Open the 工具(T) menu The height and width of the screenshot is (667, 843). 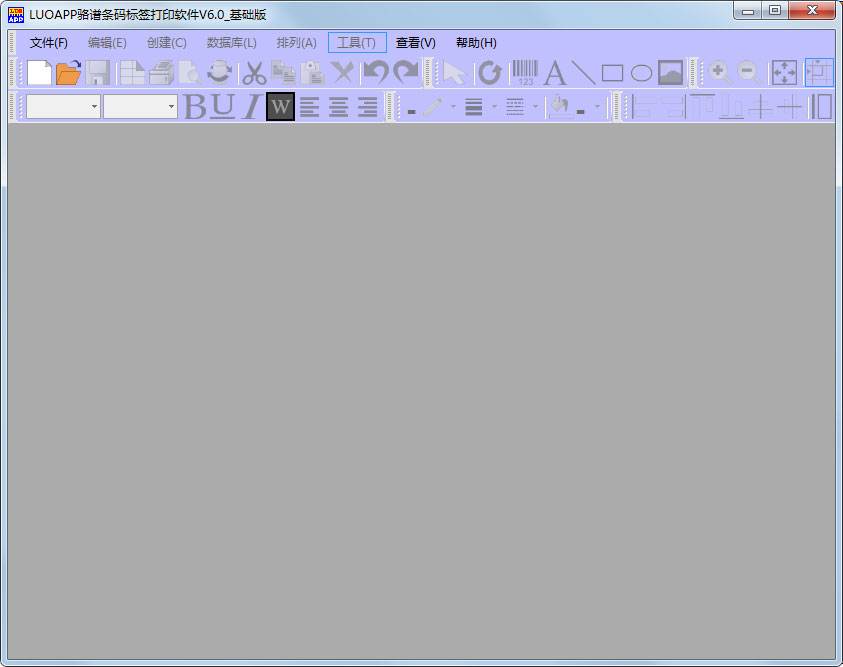[x=357, y=43]
